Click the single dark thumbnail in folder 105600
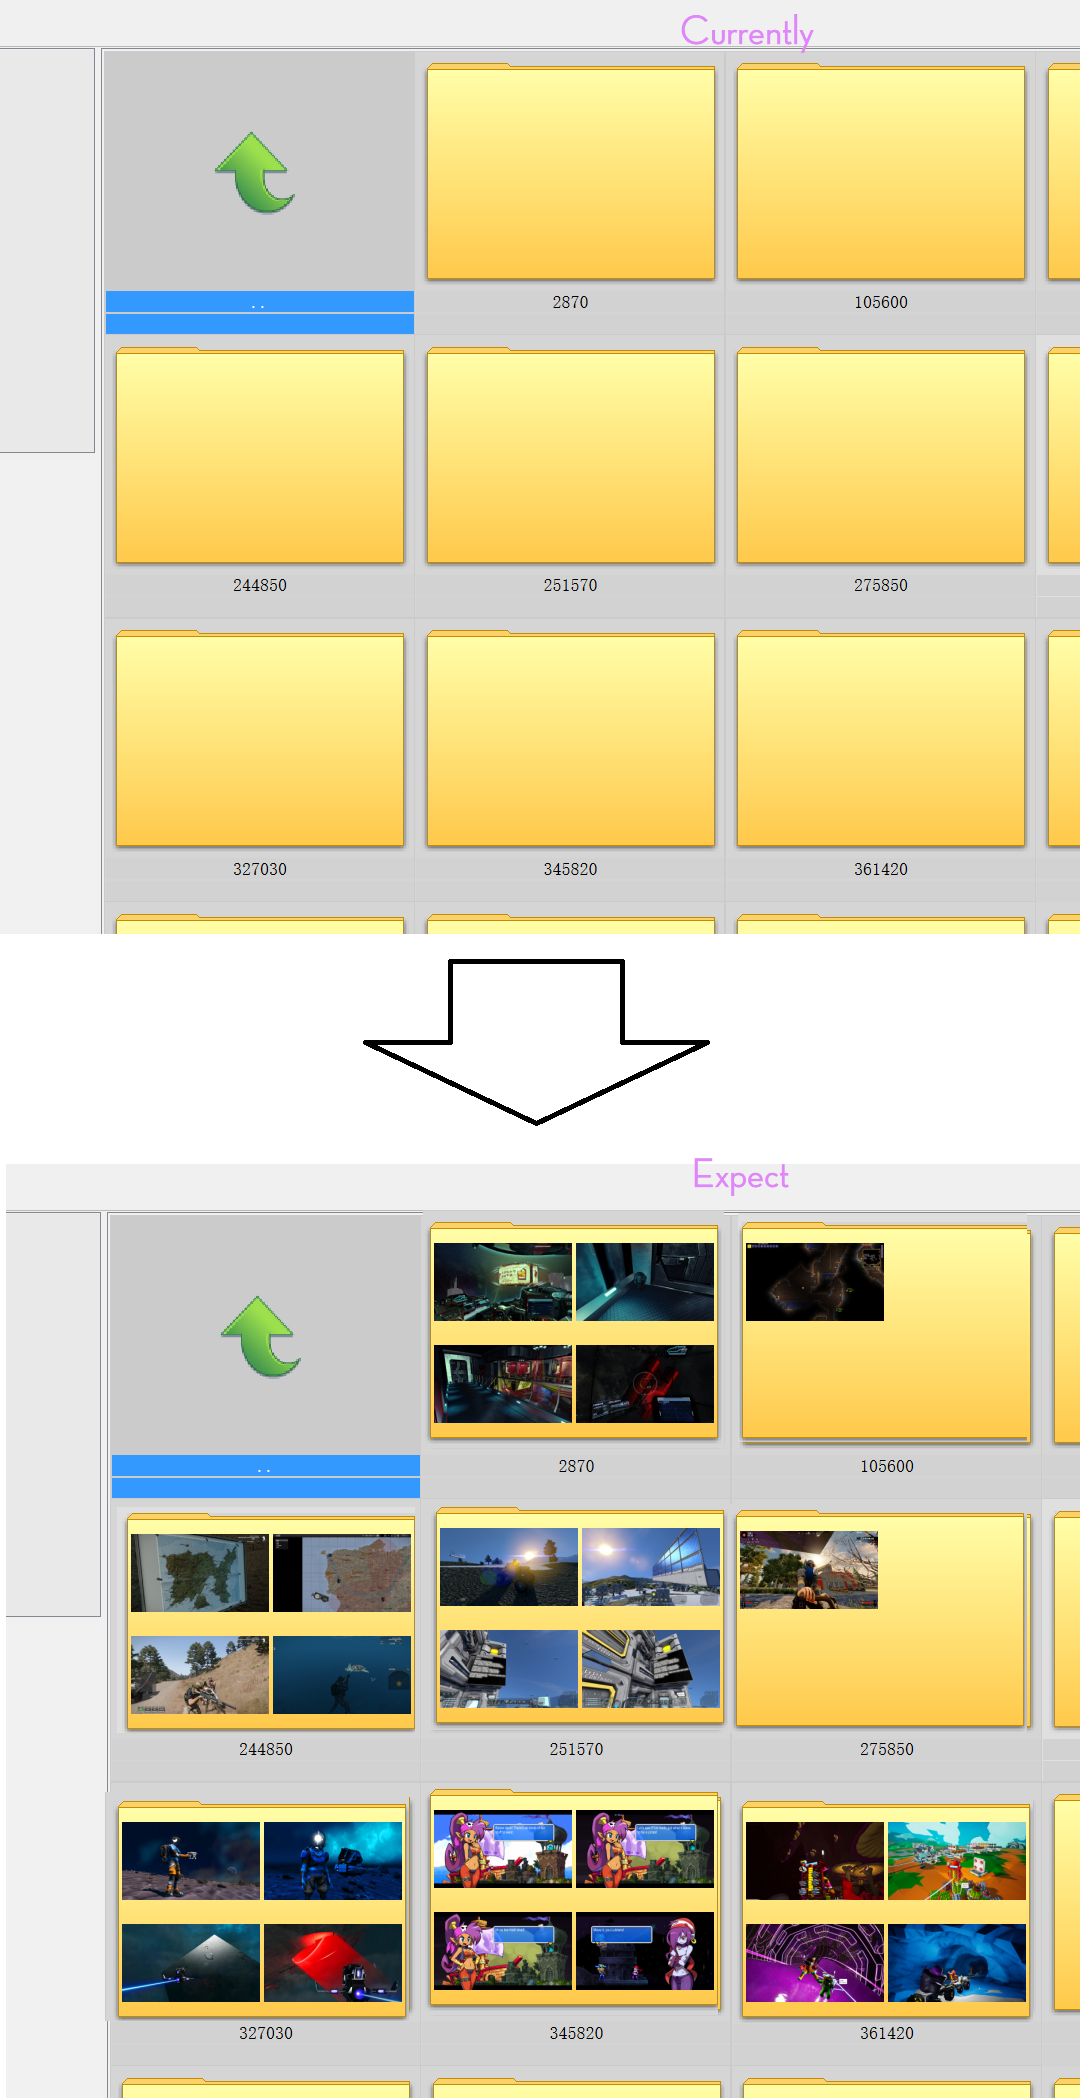Screen dimensions: 1080x2098 pyautogui.click(x=815, y=1282)
